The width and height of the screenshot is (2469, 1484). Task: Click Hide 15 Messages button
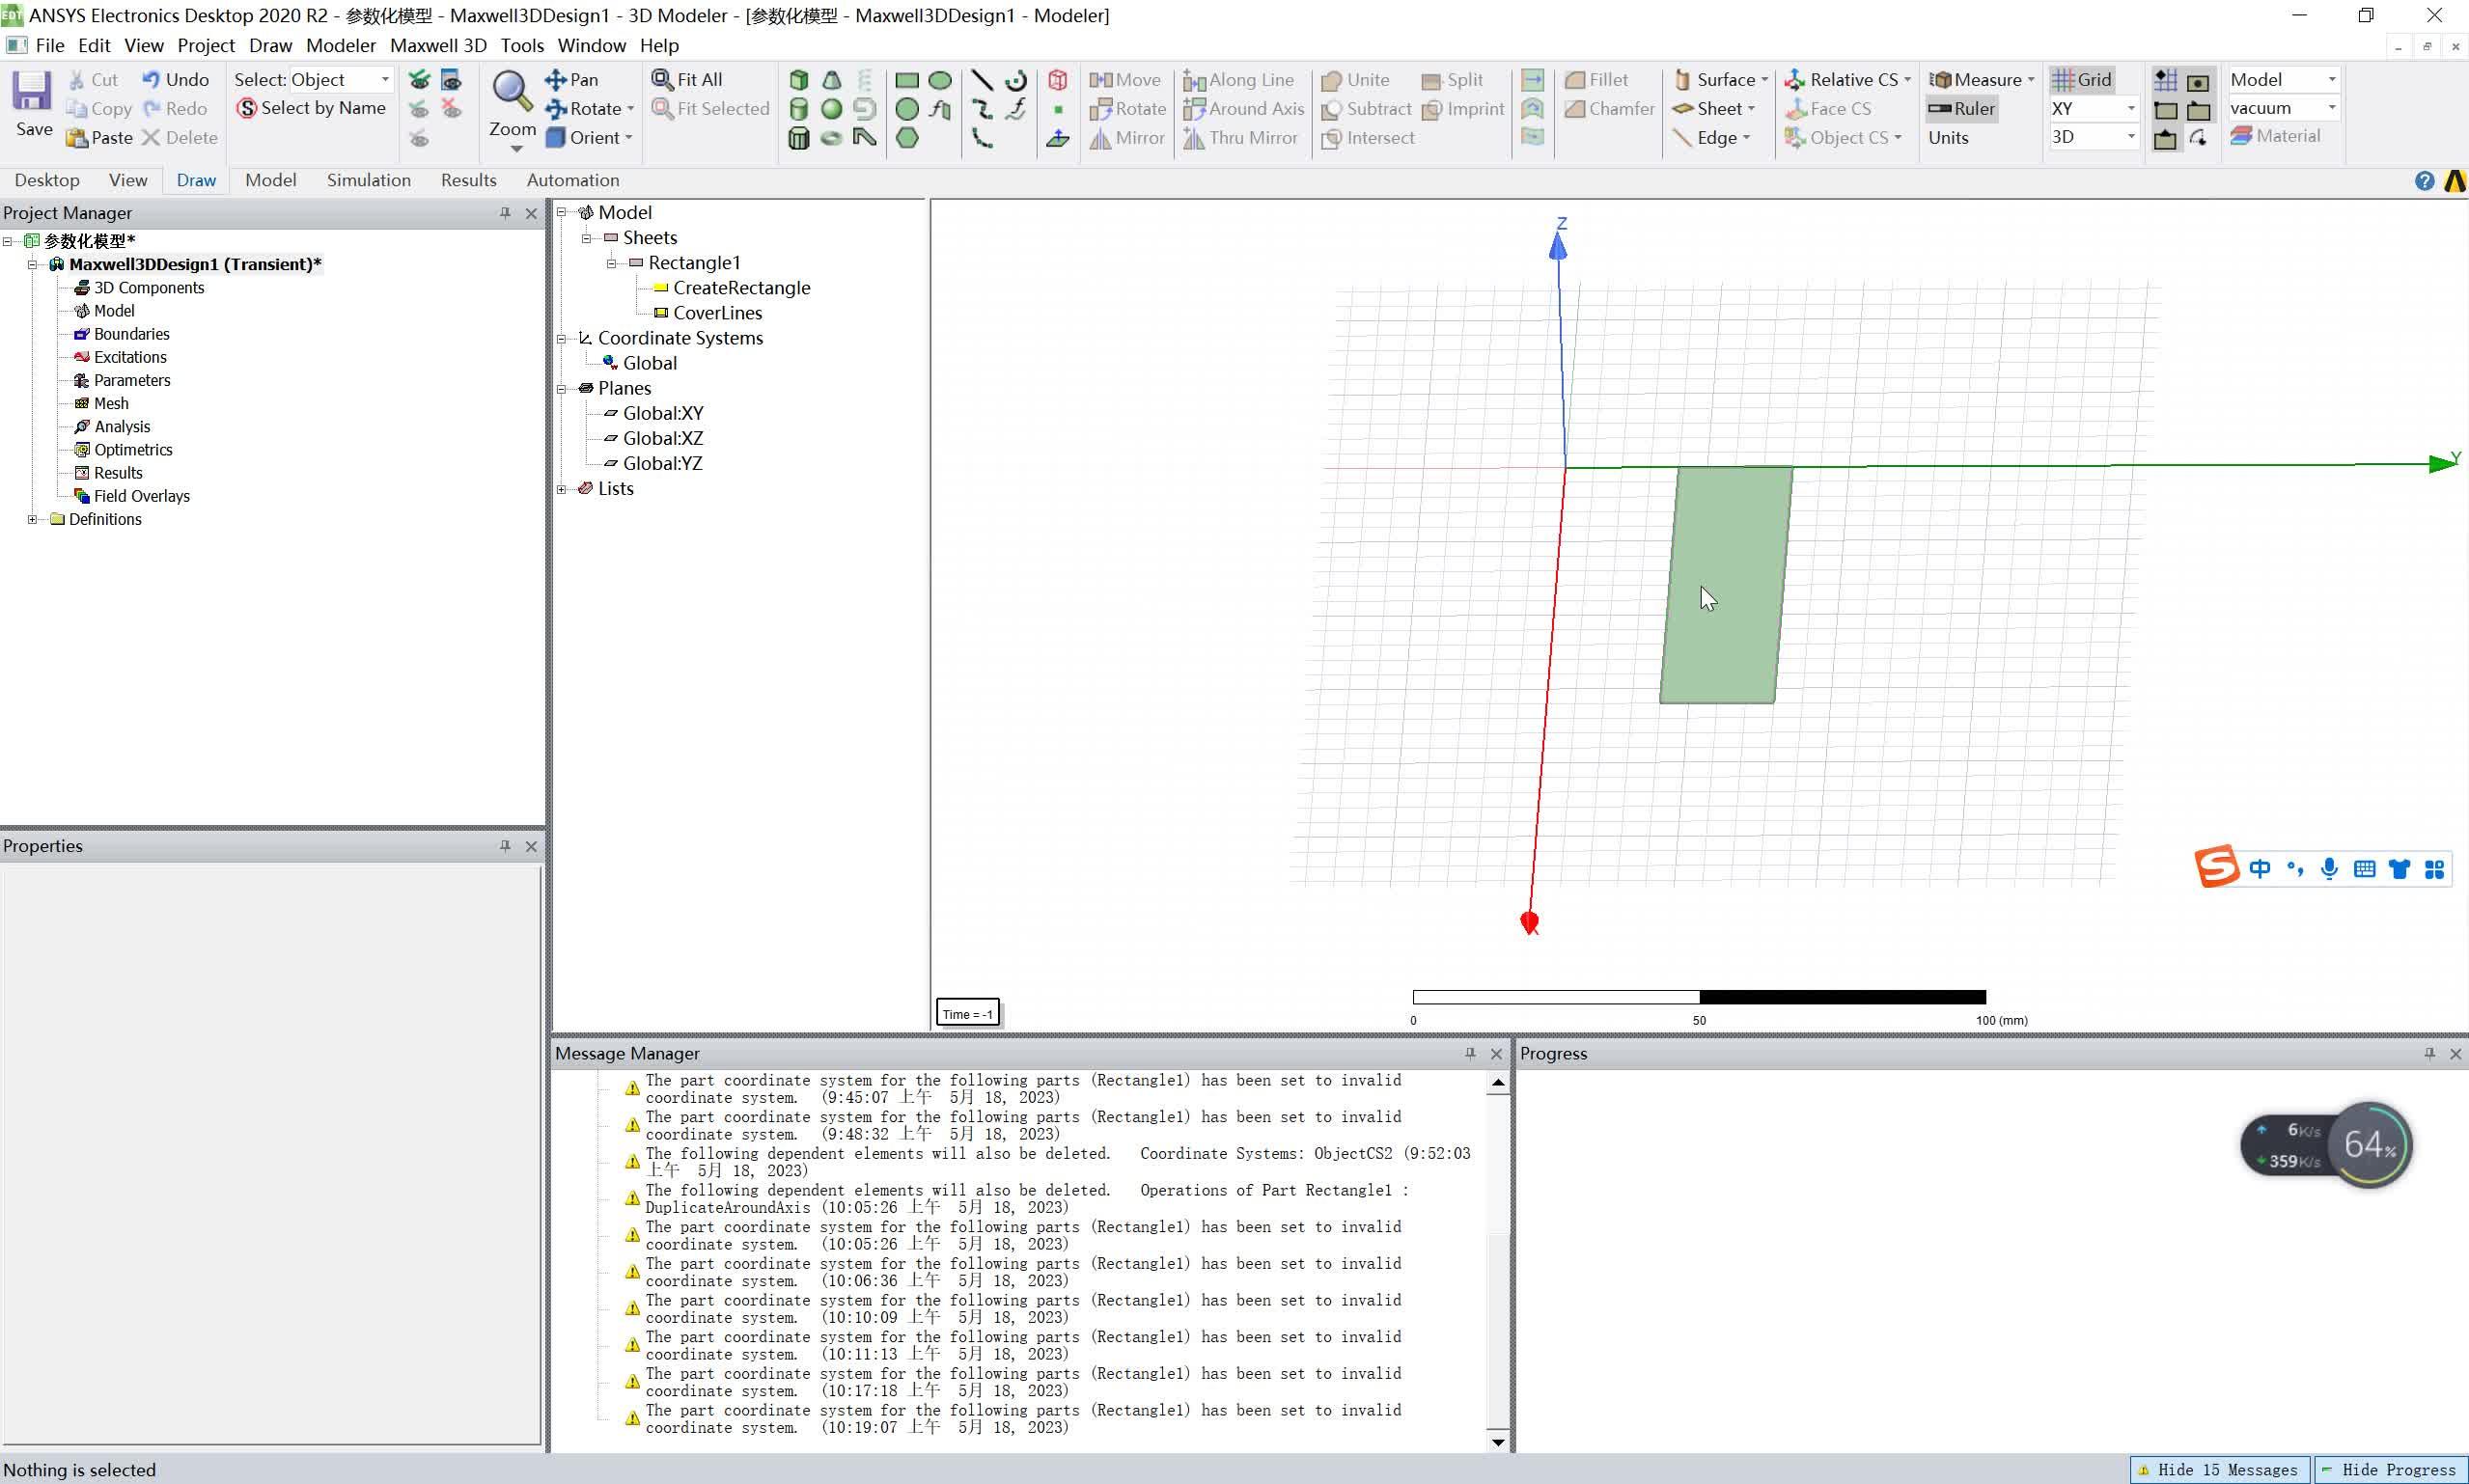(x=2218, y=1469)
